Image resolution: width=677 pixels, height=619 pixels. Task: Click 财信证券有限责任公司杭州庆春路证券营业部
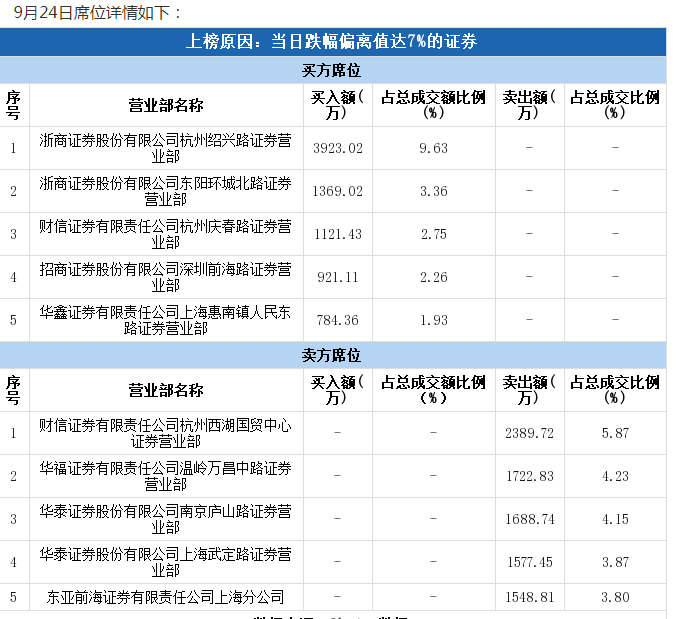coord(166,234)
